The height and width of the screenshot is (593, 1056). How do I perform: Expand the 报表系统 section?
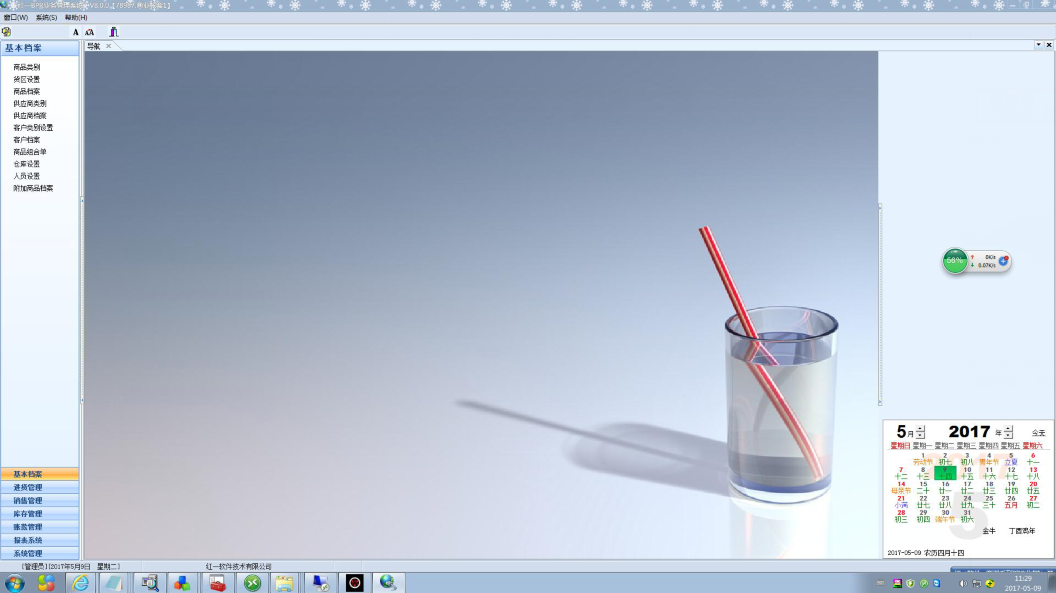click(28, 540)
